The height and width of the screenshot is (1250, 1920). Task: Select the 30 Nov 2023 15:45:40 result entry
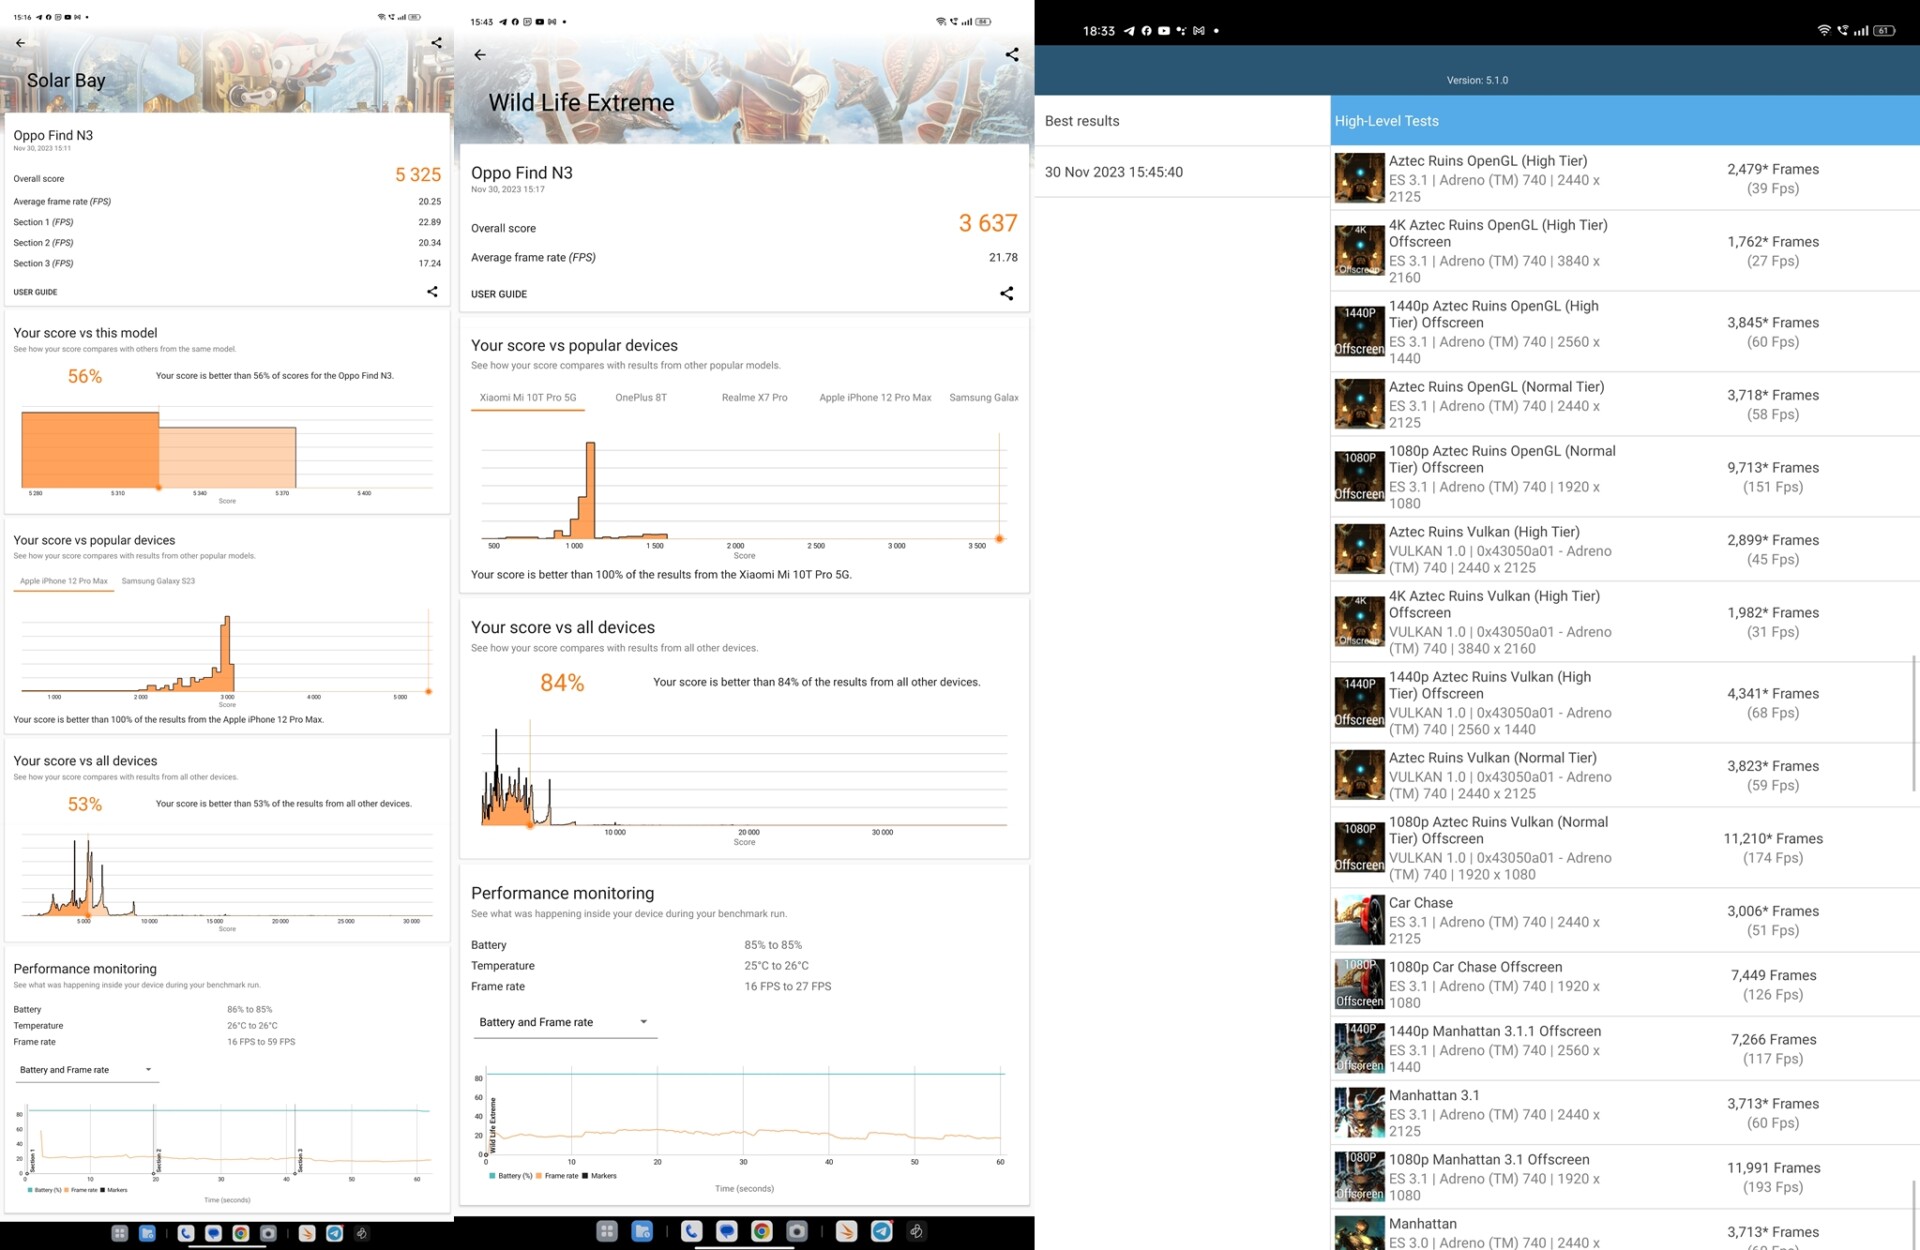point(1182,172)
